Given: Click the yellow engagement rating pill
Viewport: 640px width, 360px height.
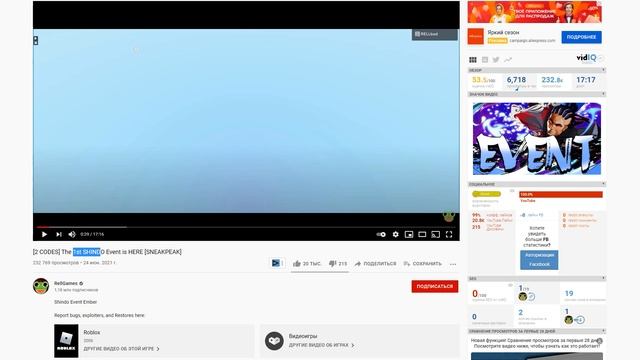Looking at the screenshot, I should [x=486, y=194].
